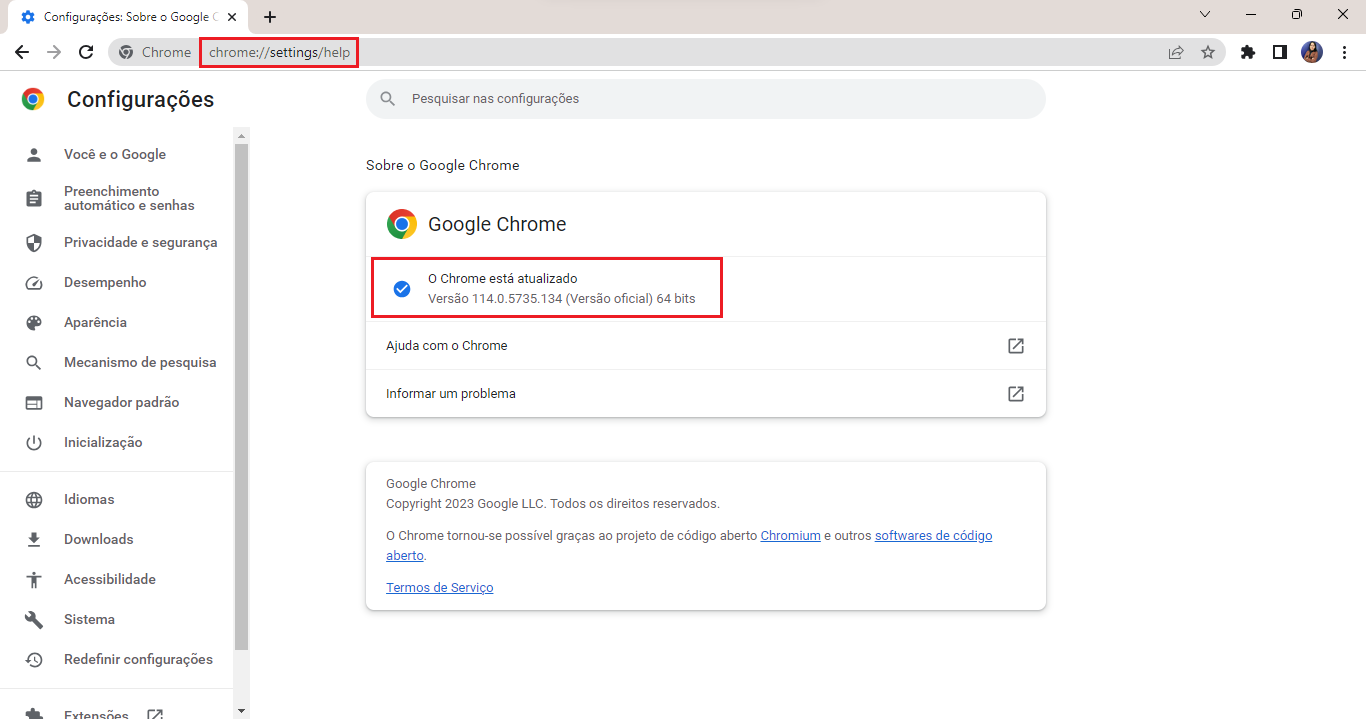Screen dimensions: 1366x719
Task: Click the Versão 114.0.5735.134 text
Action: (x=561, y=299)
